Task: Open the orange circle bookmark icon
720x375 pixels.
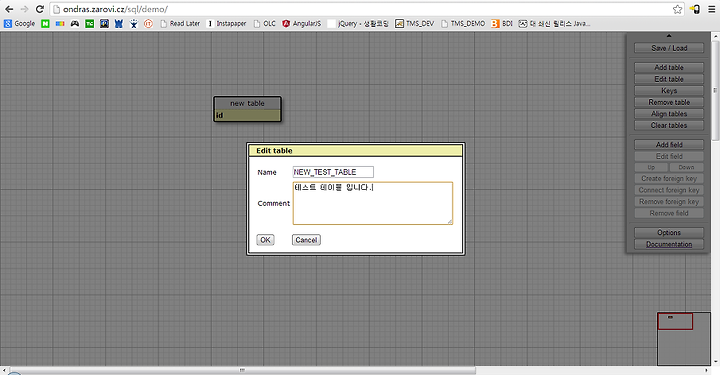Action: click(x=148, y=23)
